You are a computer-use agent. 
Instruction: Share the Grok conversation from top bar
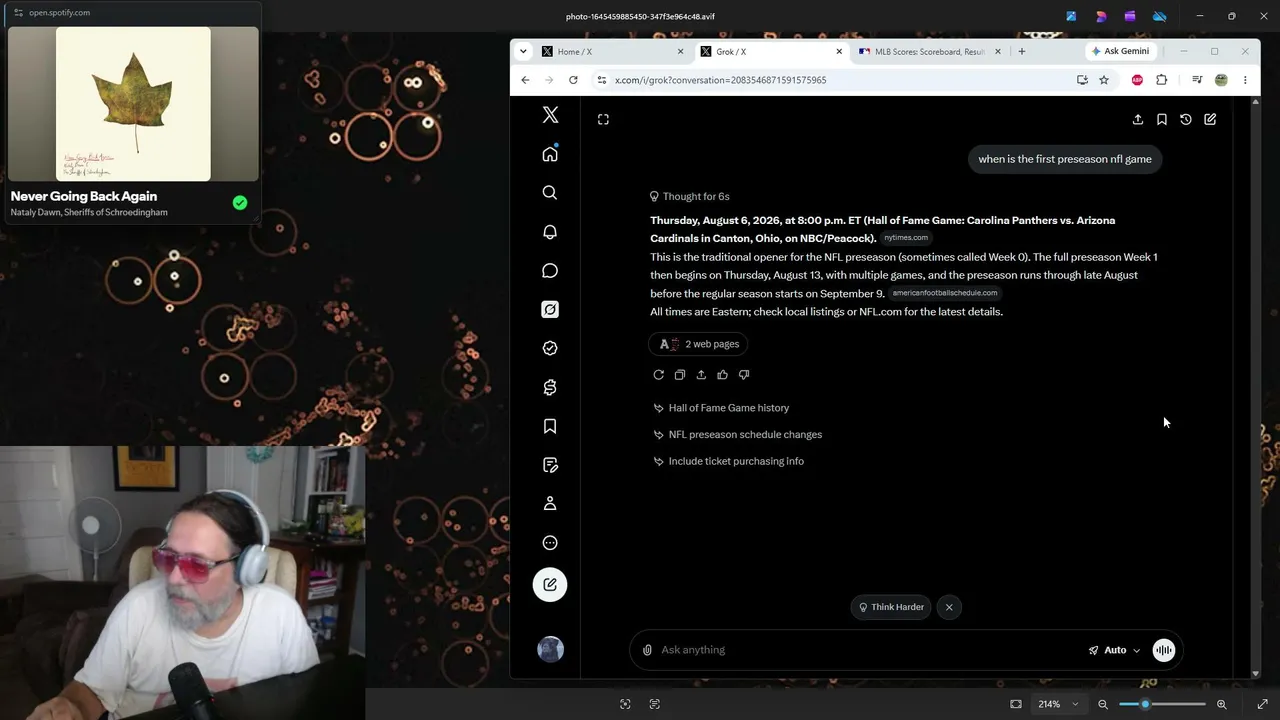pyautogui.click(x=1138, y=119)
